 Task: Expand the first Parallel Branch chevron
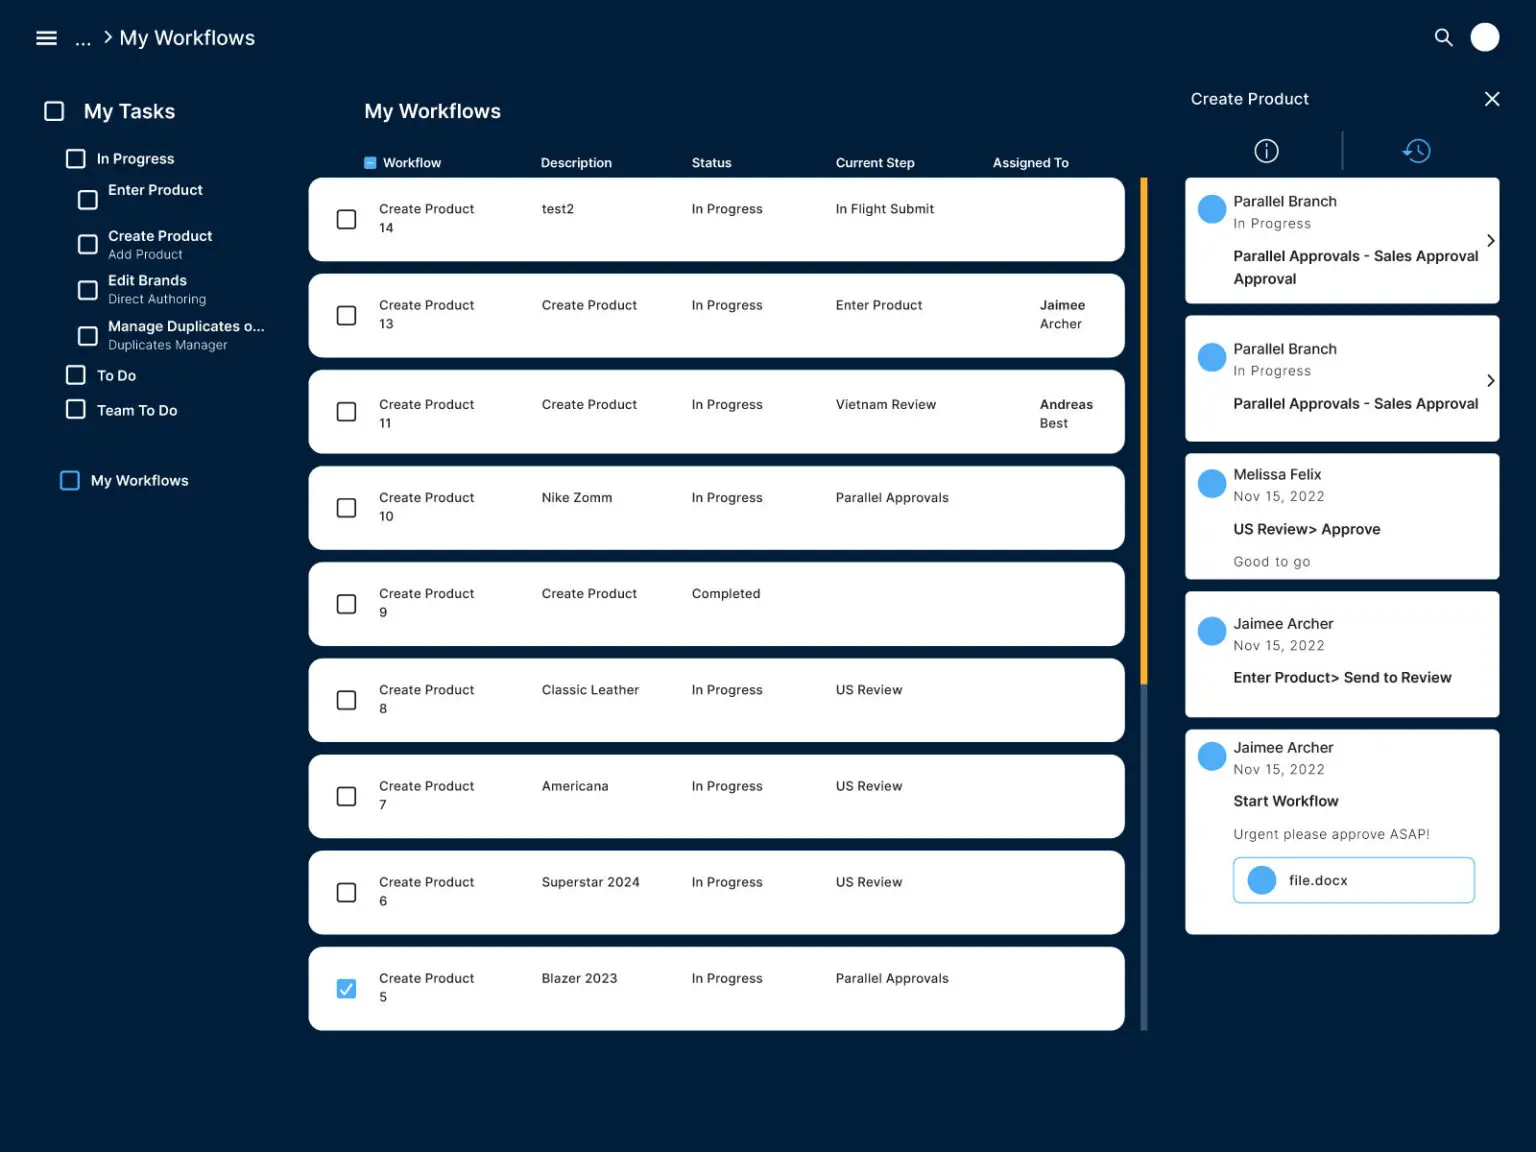click(x=1490, y=241)
